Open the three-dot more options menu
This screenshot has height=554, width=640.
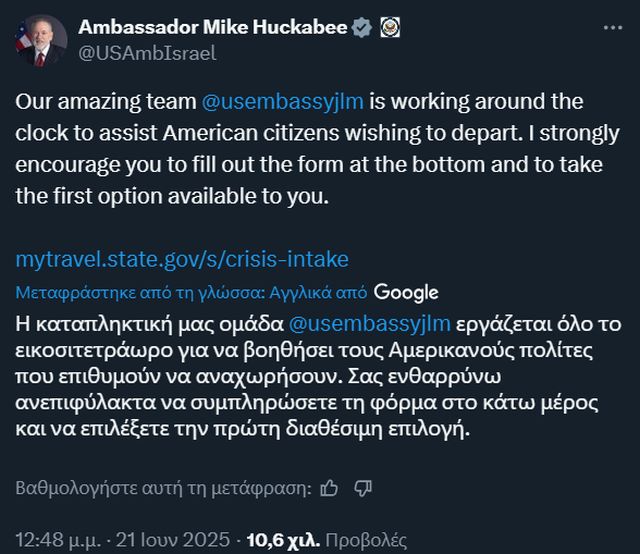pos(613,28)
